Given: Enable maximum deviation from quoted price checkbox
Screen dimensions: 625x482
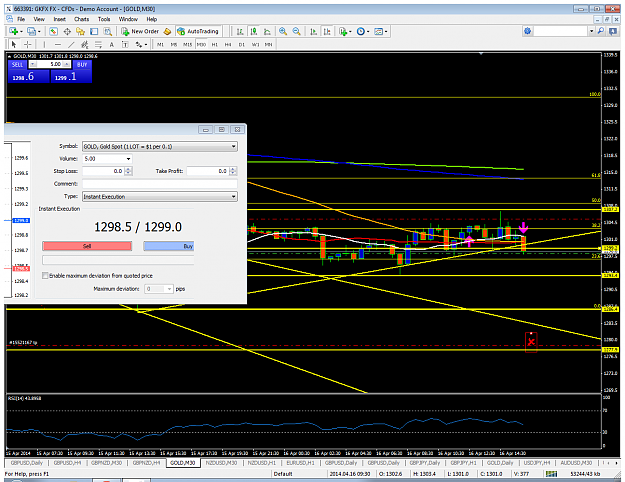Looking at the screenshot, I should click(x=45, y=275).
